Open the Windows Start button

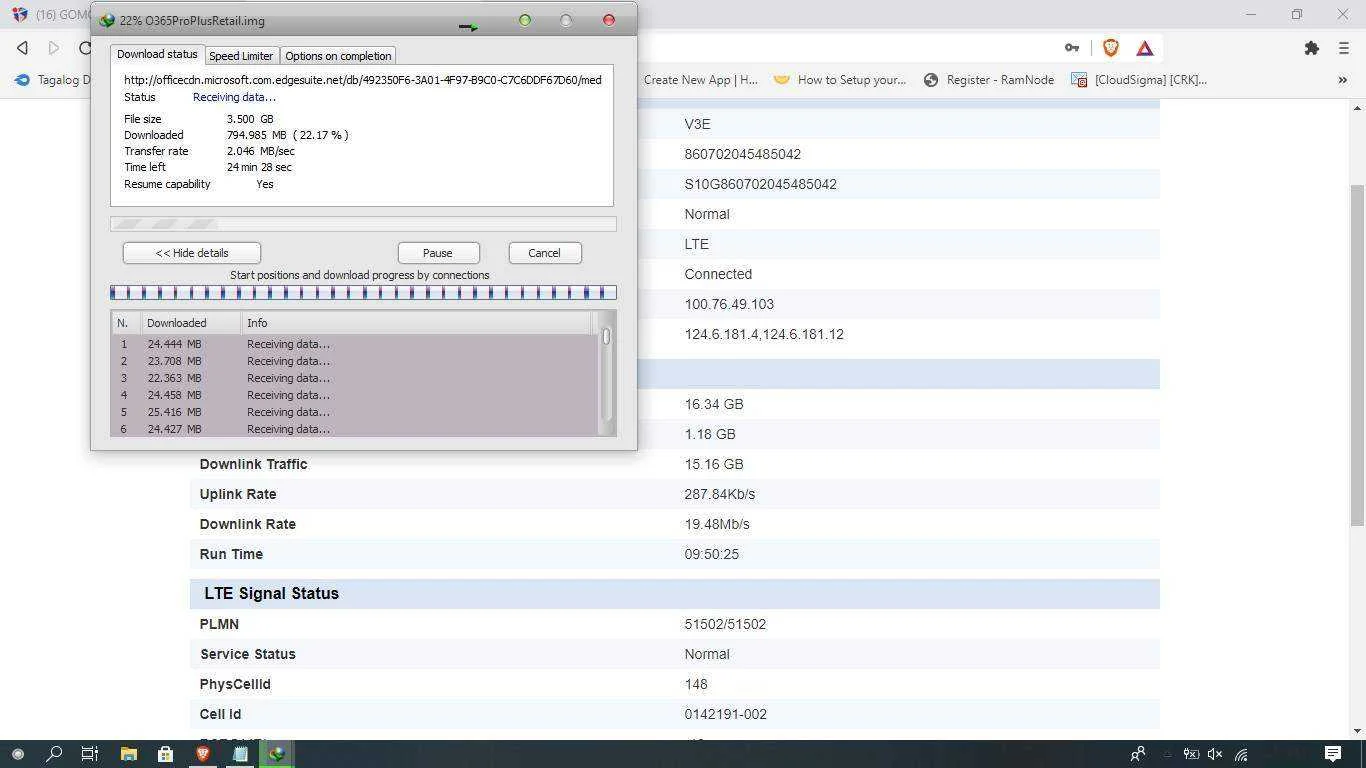(x=17, y=754)
